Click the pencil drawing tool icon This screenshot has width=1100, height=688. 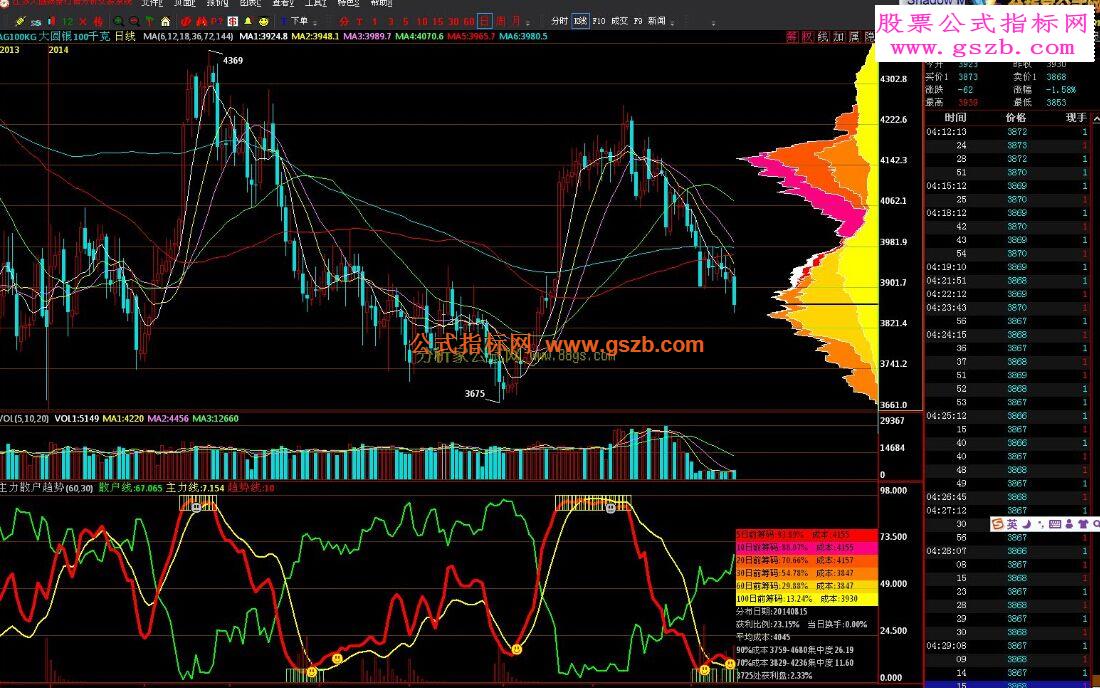(20, 22)
